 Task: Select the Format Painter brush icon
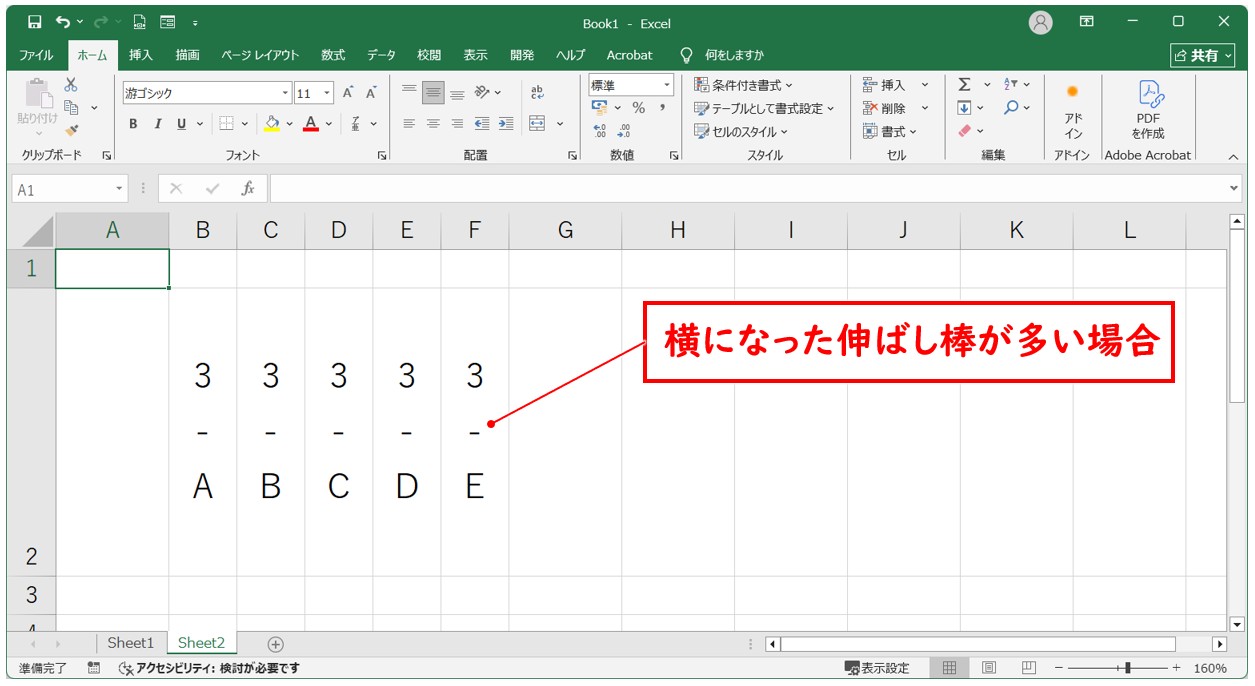[x=71, y=130]
